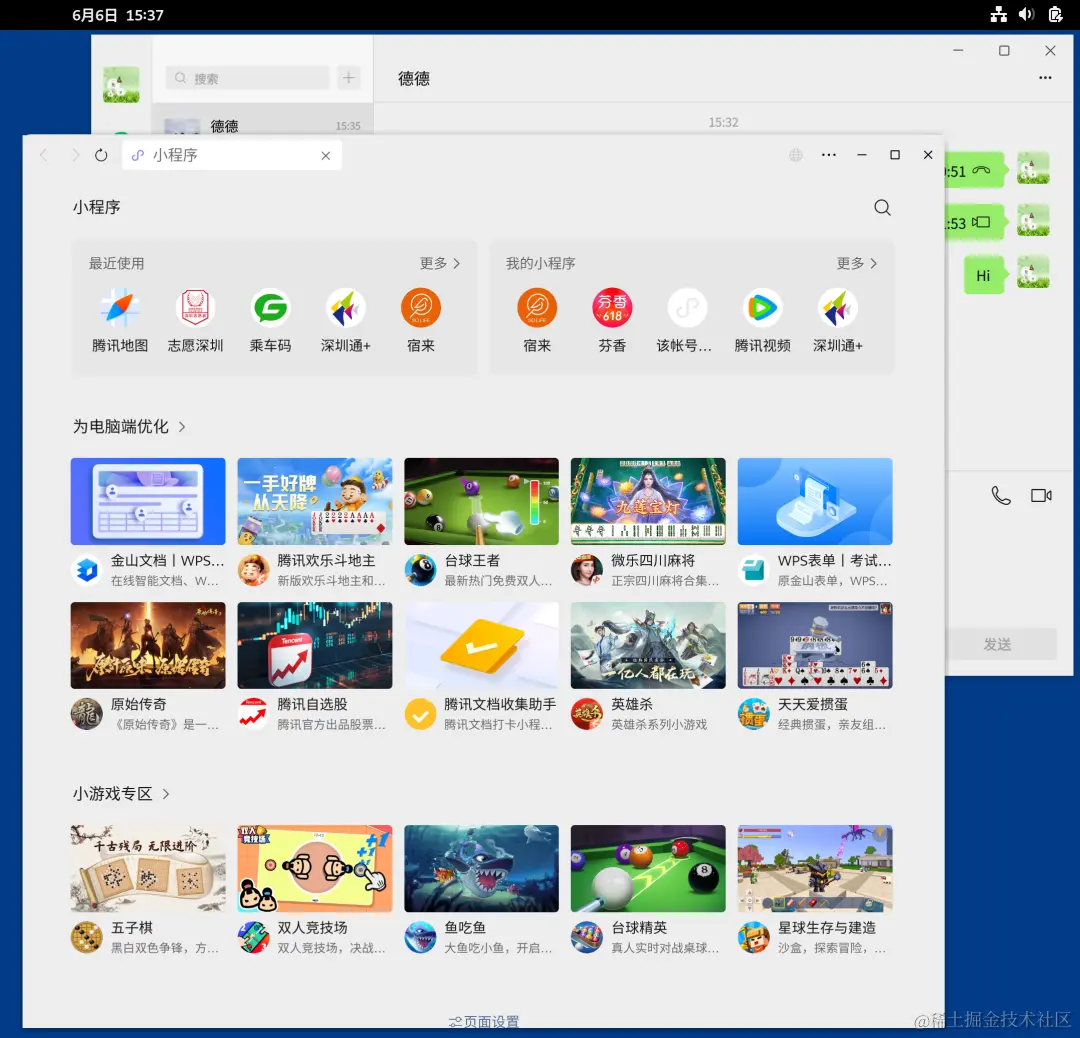
Task: Open the 乘车码 mini program icon
Action: 270,307
